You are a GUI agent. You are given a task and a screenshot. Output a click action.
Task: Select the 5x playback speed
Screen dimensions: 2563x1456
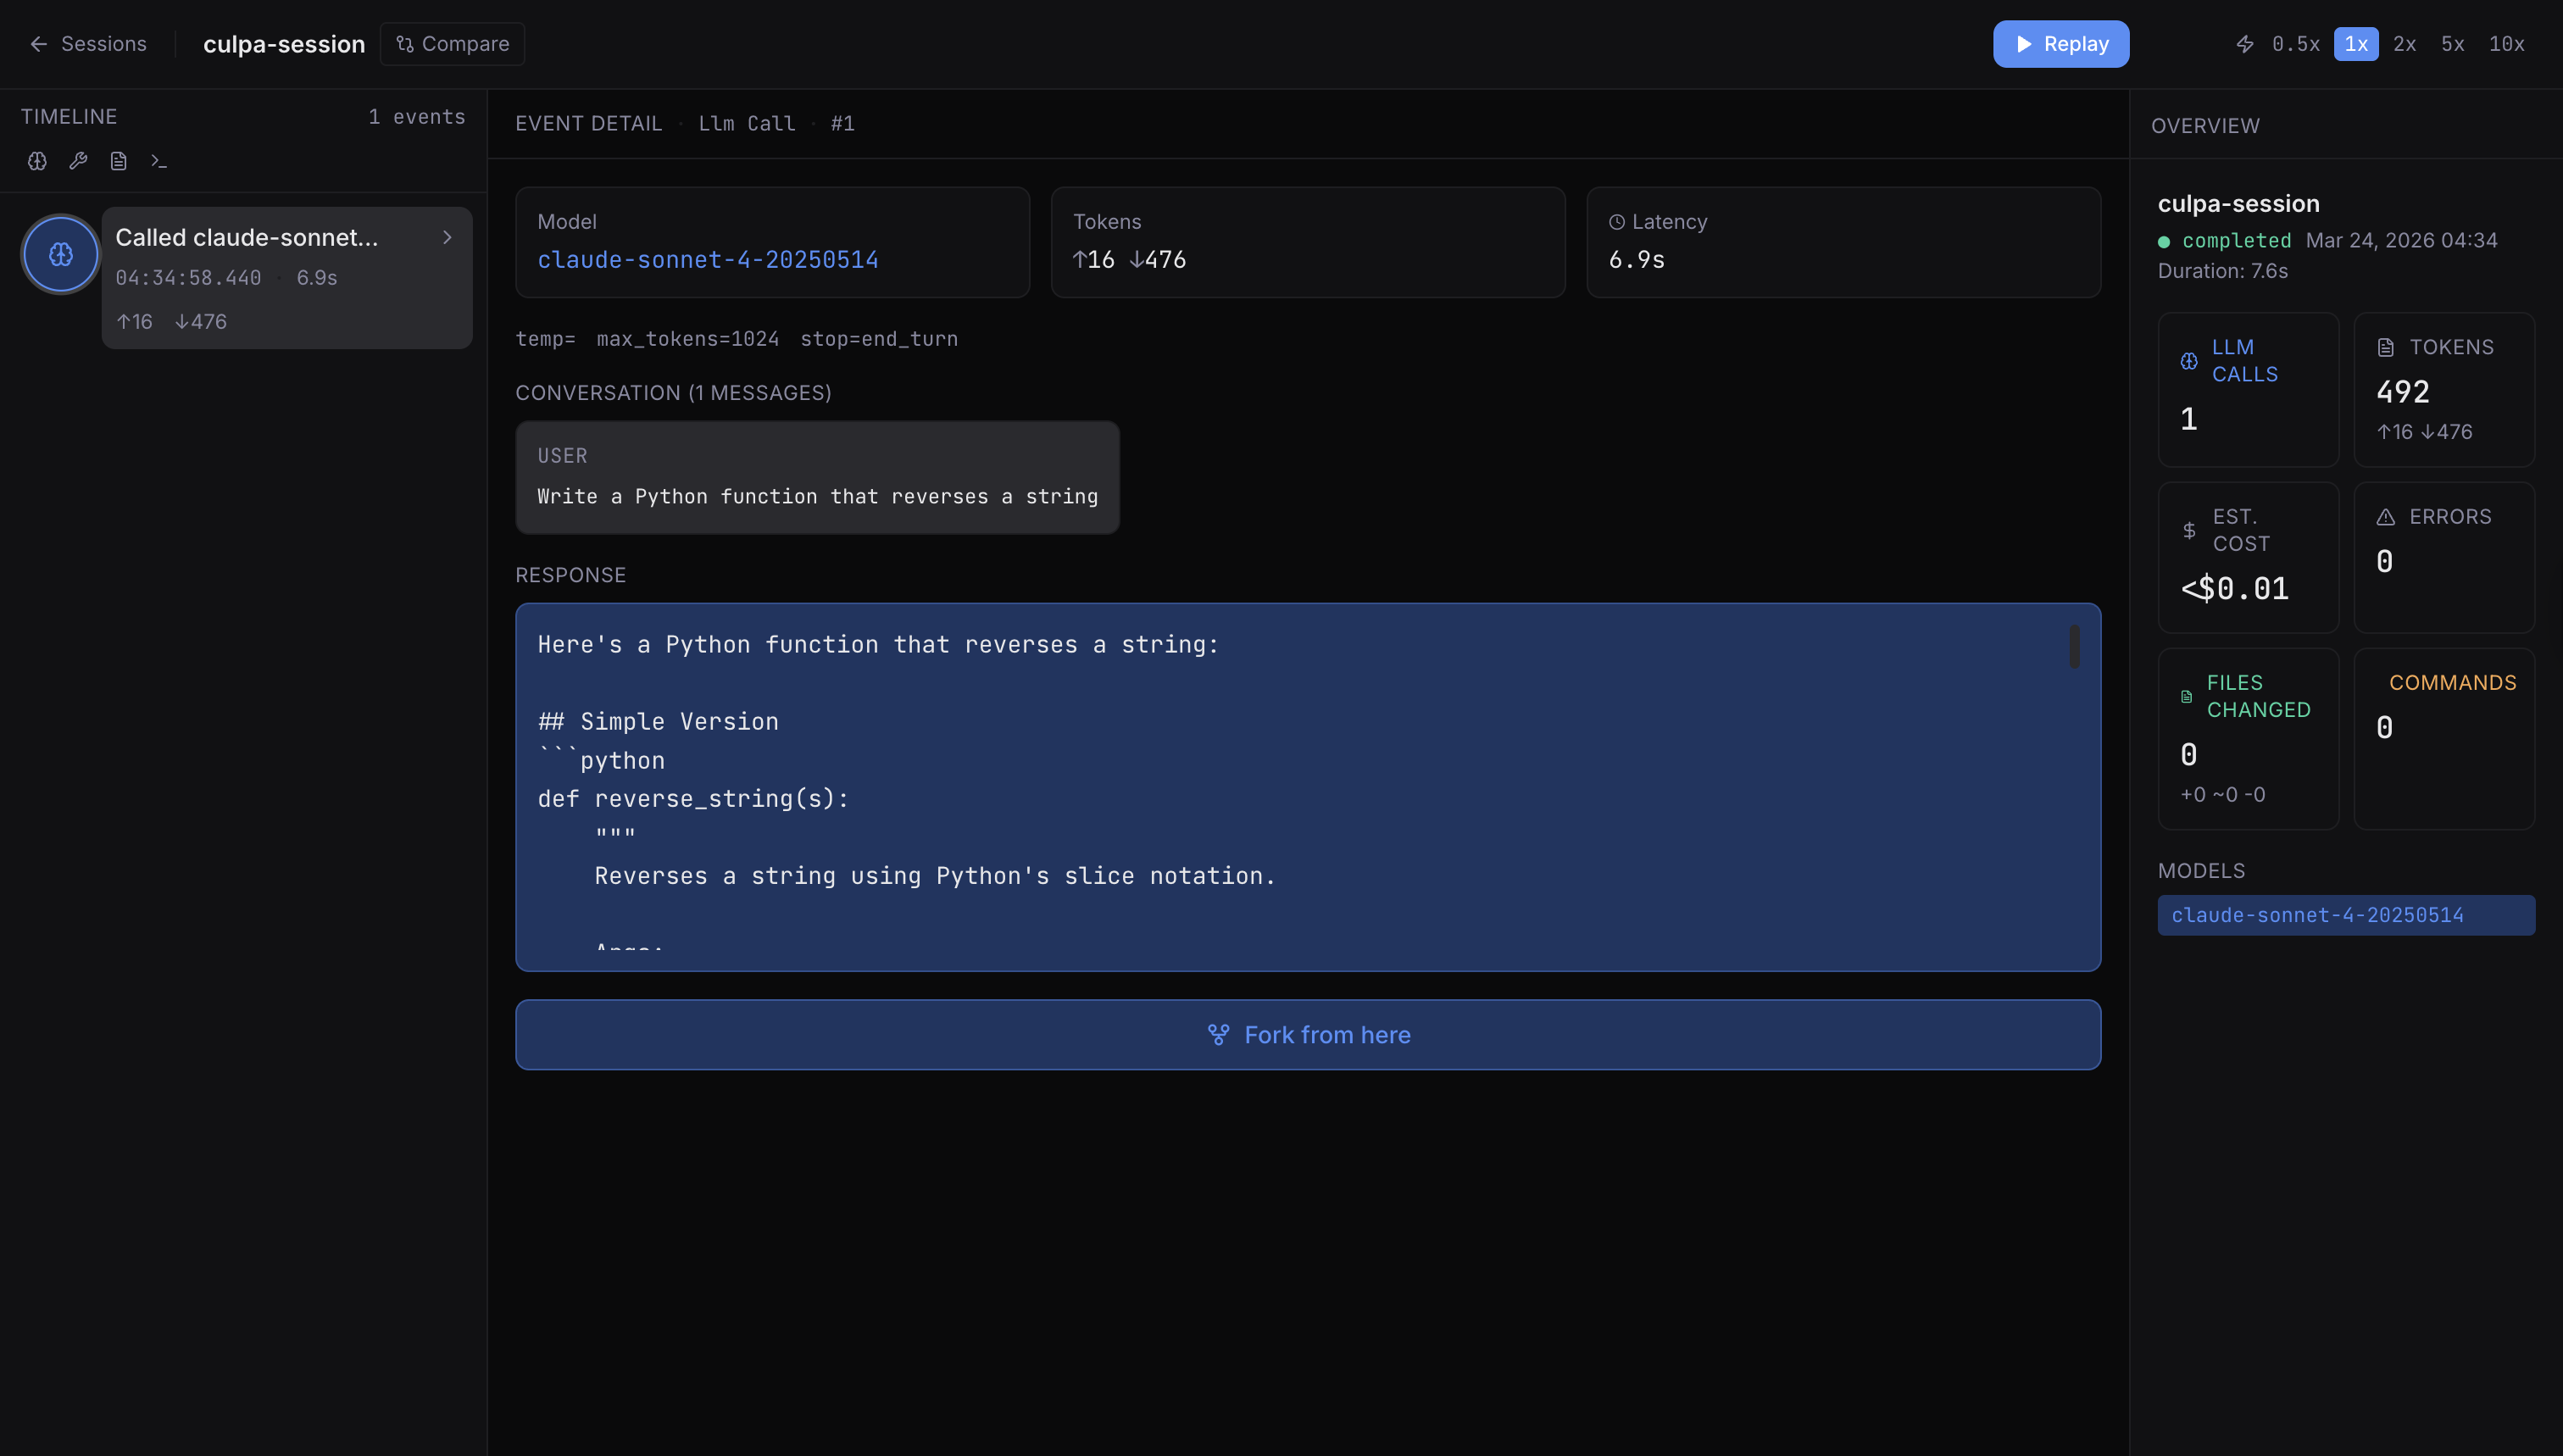[2452, 44]
